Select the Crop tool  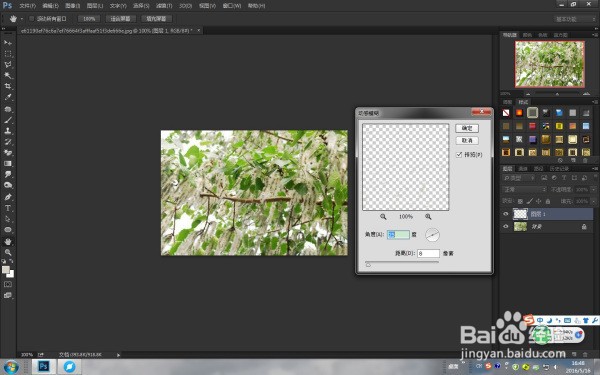coord(8,86)
